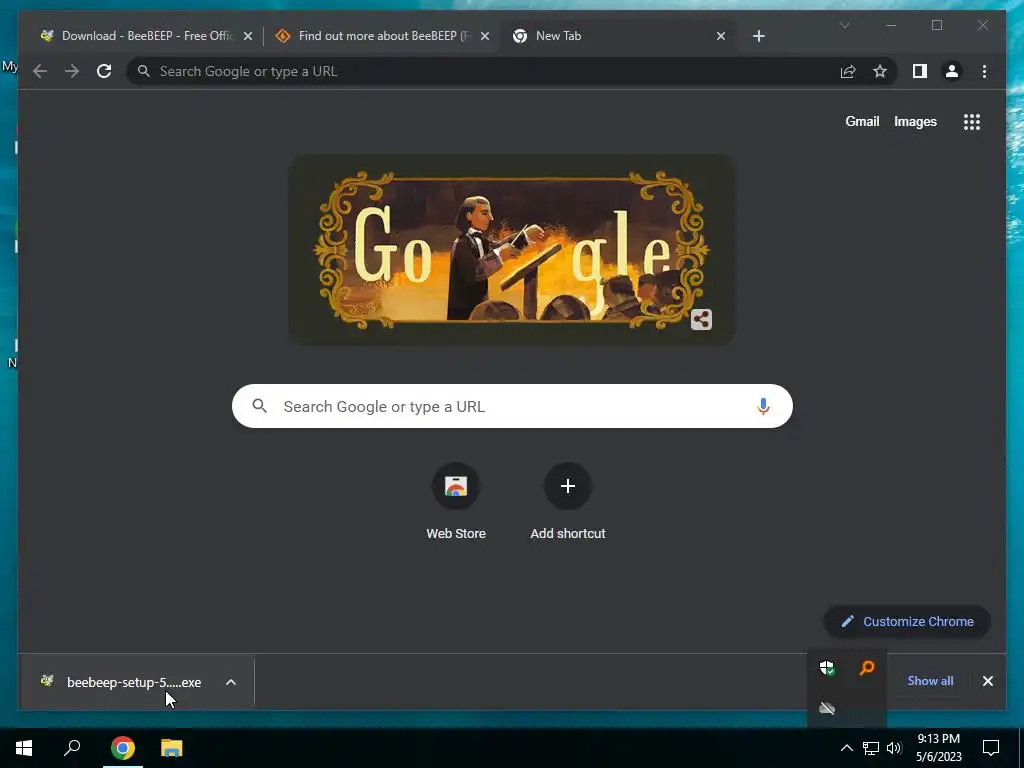1024x768 pixels.
Task: Go back to the previous page
Action: [40, 71]
